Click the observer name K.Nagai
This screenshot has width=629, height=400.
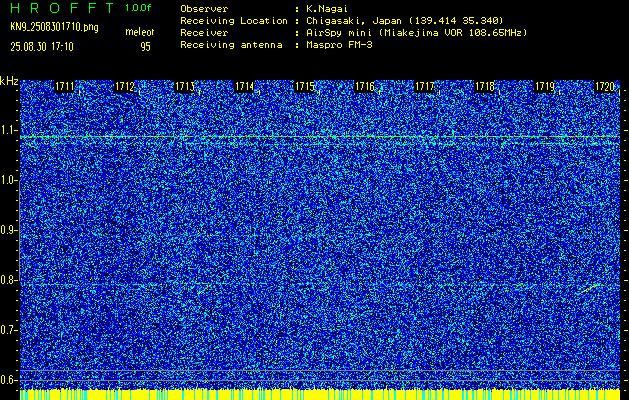click(327, 9)
